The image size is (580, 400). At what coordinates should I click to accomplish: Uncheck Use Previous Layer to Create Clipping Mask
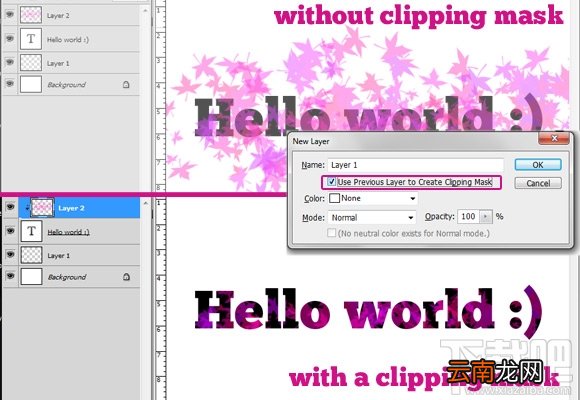[x=332, y=182]
